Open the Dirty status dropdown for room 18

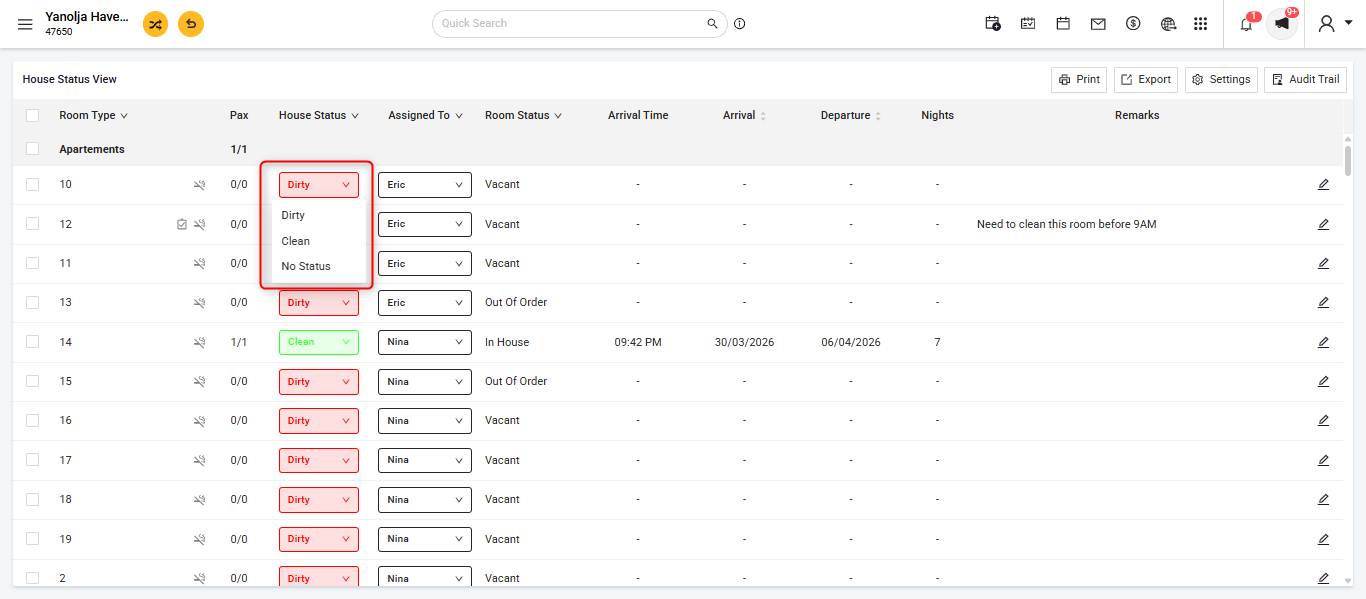pyautogui.click(x=318, y=499)
